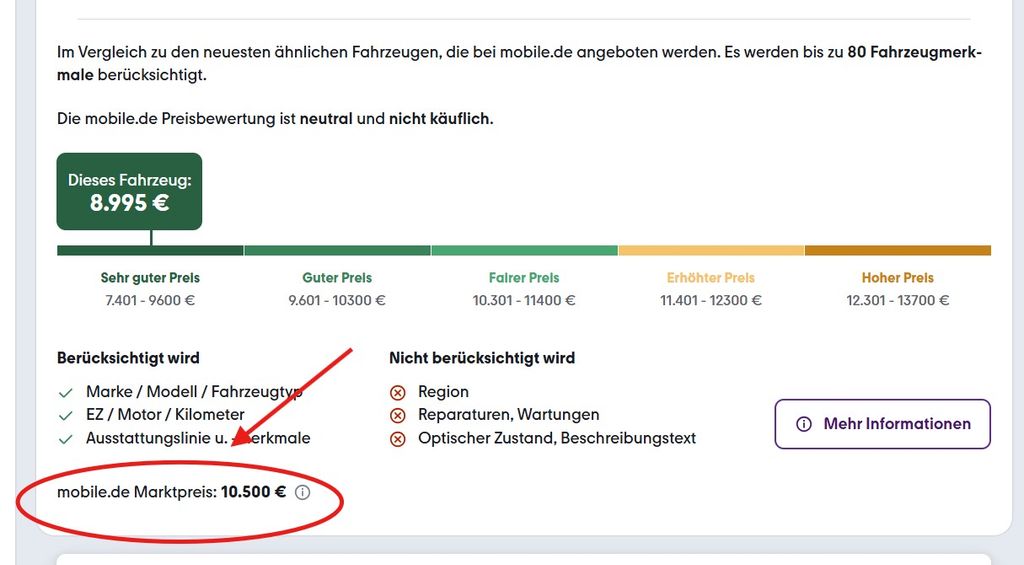Select the red X next to Reparaturen, Wartungen
Viewport: 1024px width, 565px height.
tap(397, 415)
